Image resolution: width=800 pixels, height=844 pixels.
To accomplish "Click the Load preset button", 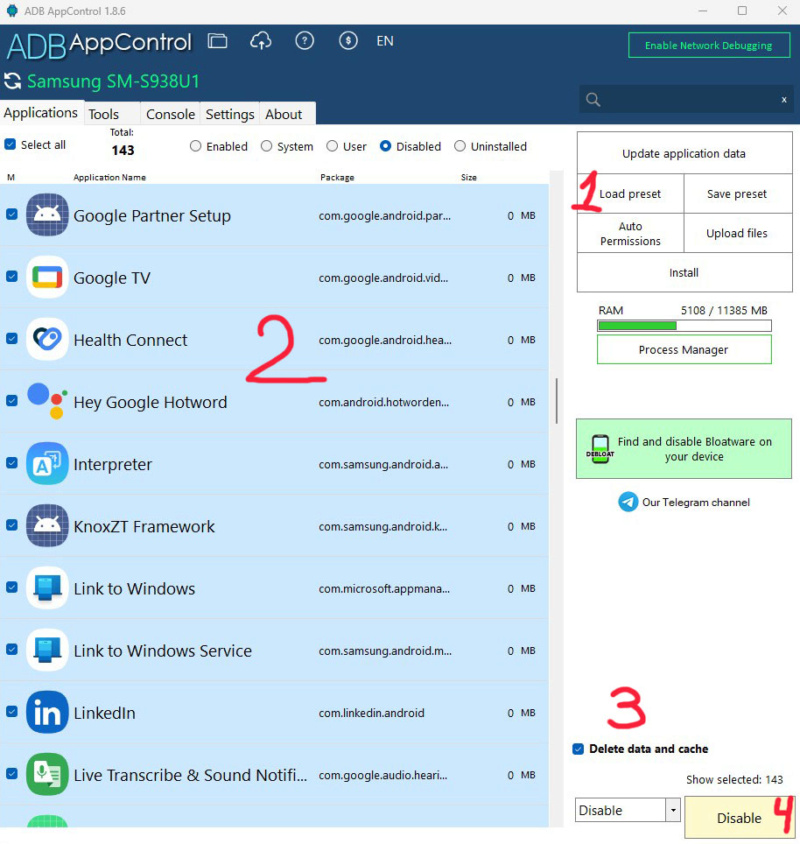I will click(630, 194).
